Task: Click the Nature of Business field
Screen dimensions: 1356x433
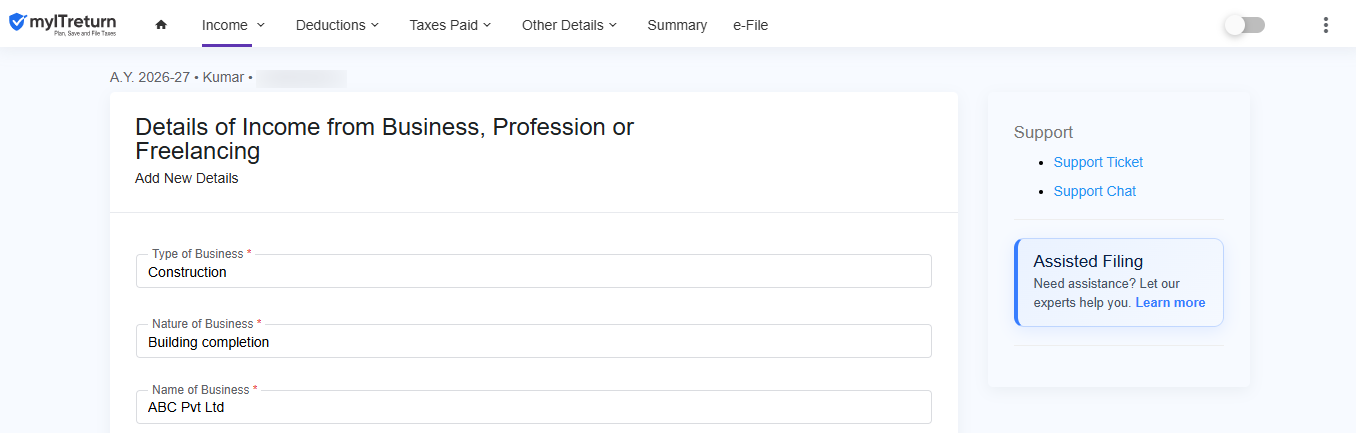Action: click(x=534, y=341)
